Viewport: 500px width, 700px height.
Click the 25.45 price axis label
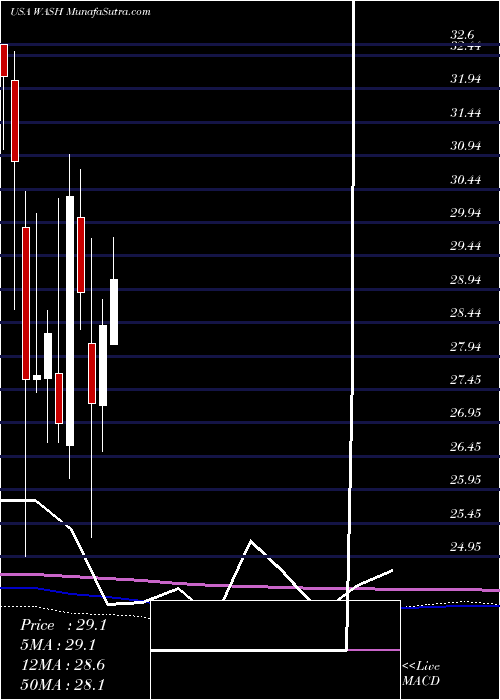tap(466, 513)
